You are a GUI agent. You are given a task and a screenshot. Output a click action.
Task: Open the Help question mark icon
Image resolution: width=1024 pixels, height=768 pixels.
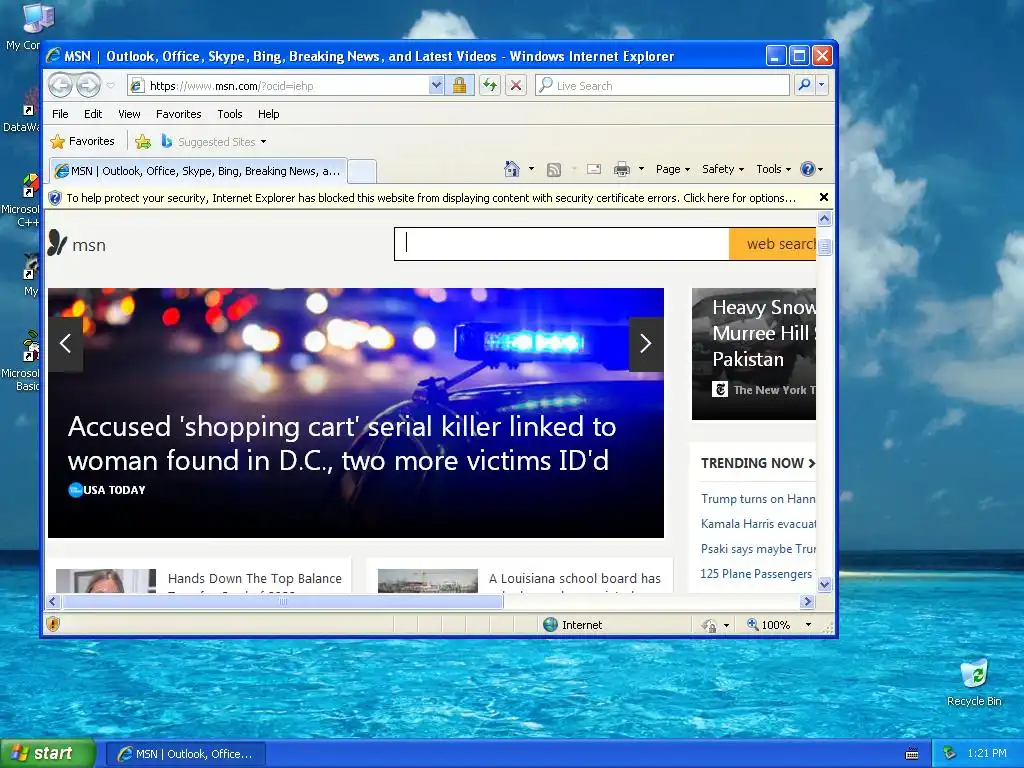click(x=808, y=169)
